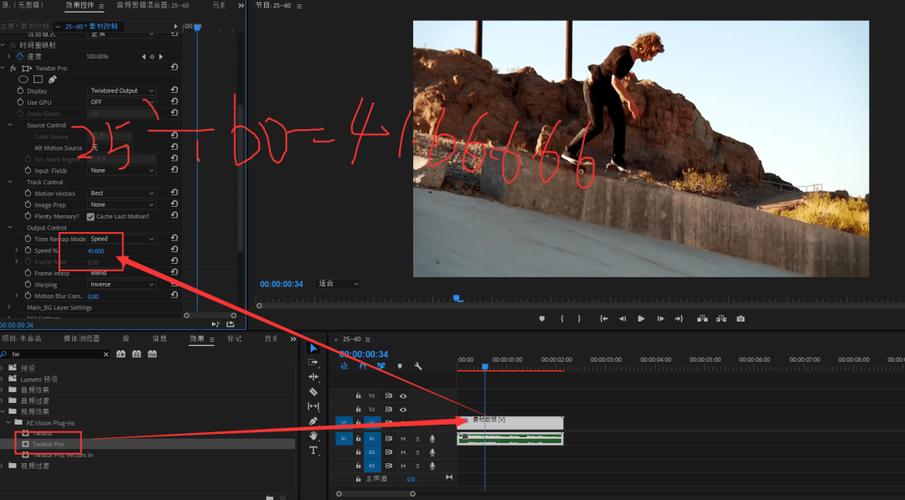The height and width of the screenshot is (500, 905).
Task: Mute audio track A1
Action: [403, 439]
